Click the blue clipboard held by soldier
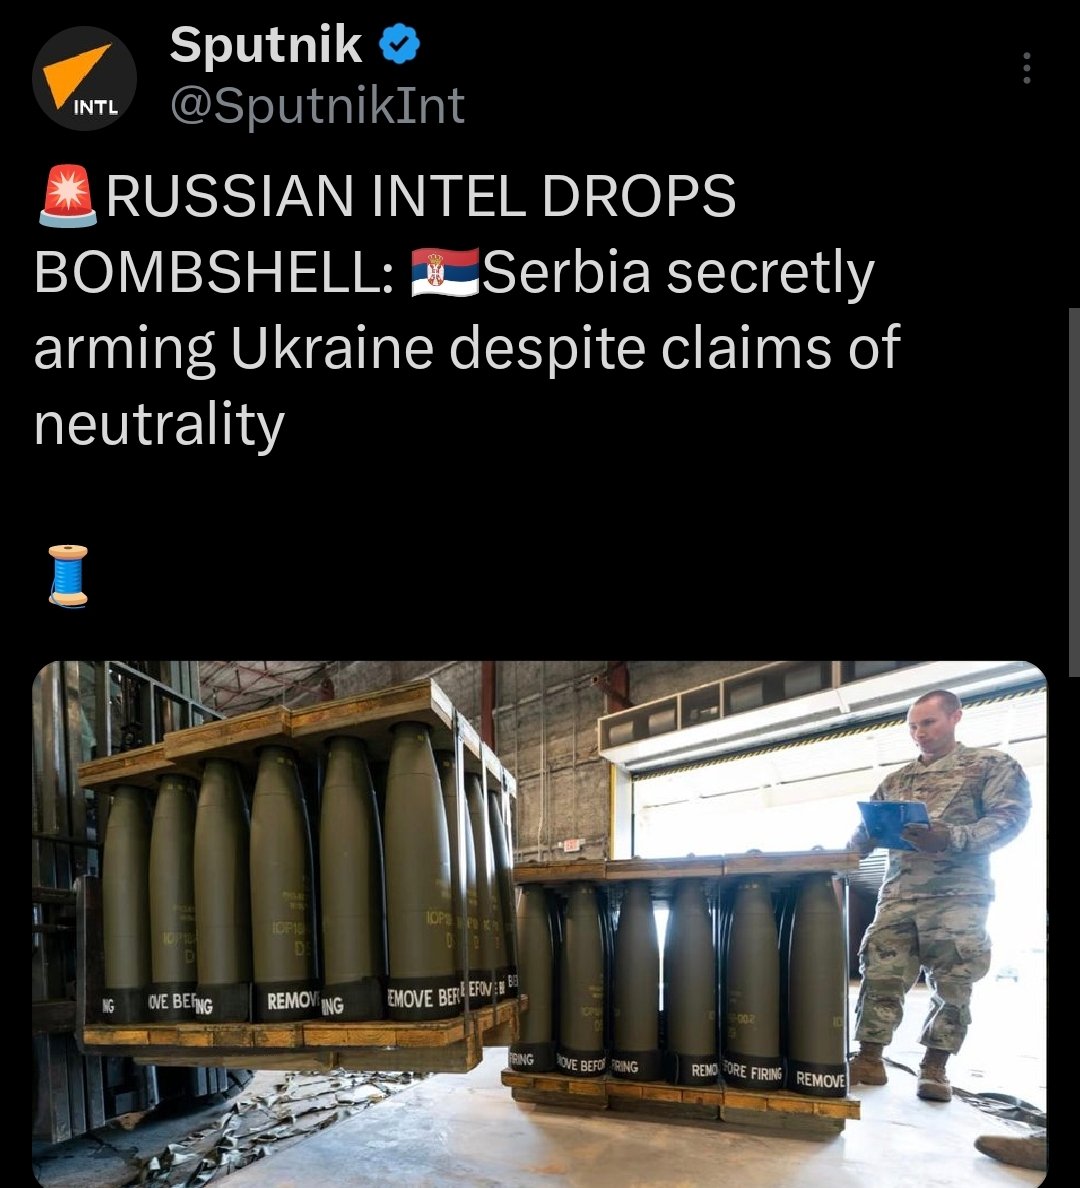 click(x=893, y=824)
